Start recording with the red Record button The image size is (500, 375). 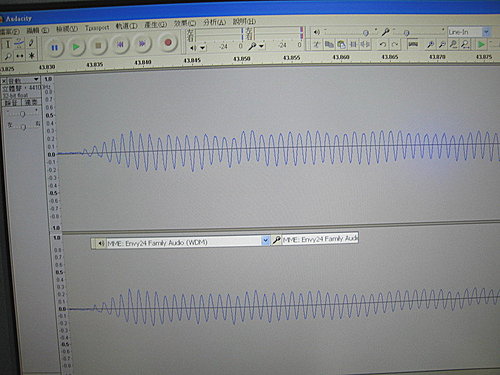coord(168,43)
